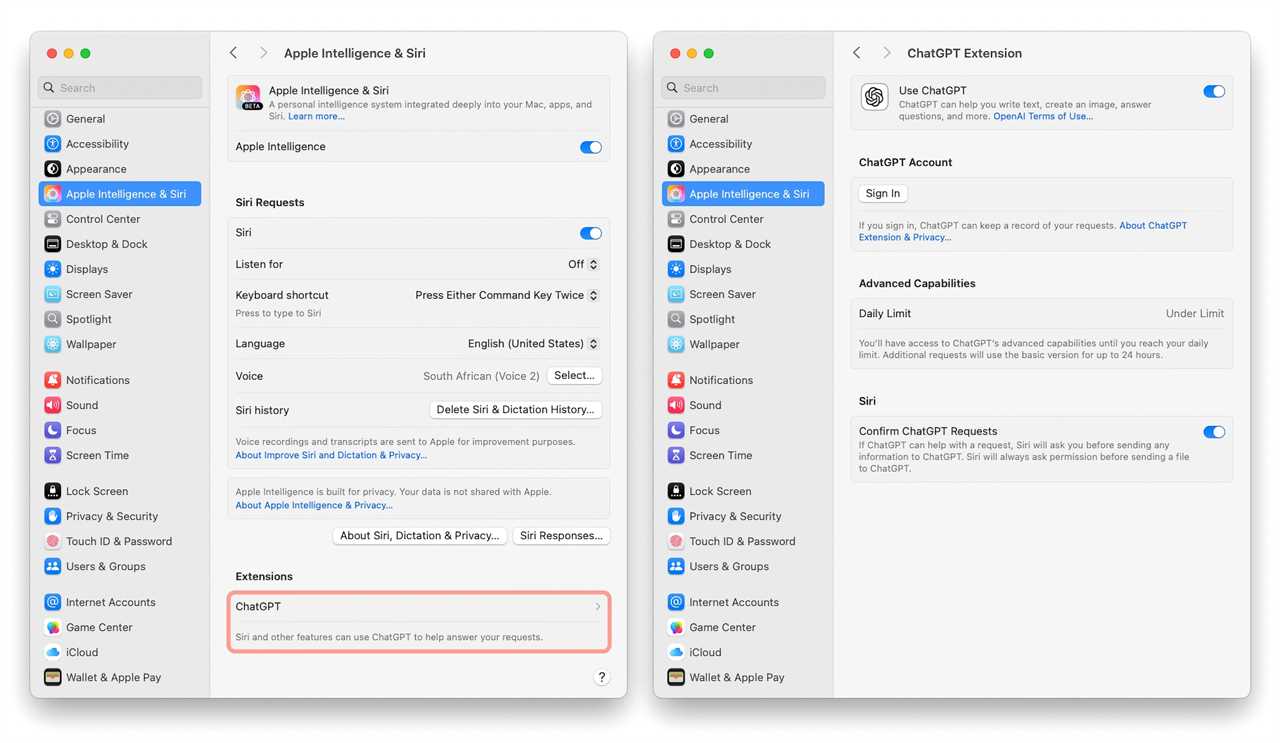Click Wallpaper icon in left window sidebar

click(x=53, y=344)
